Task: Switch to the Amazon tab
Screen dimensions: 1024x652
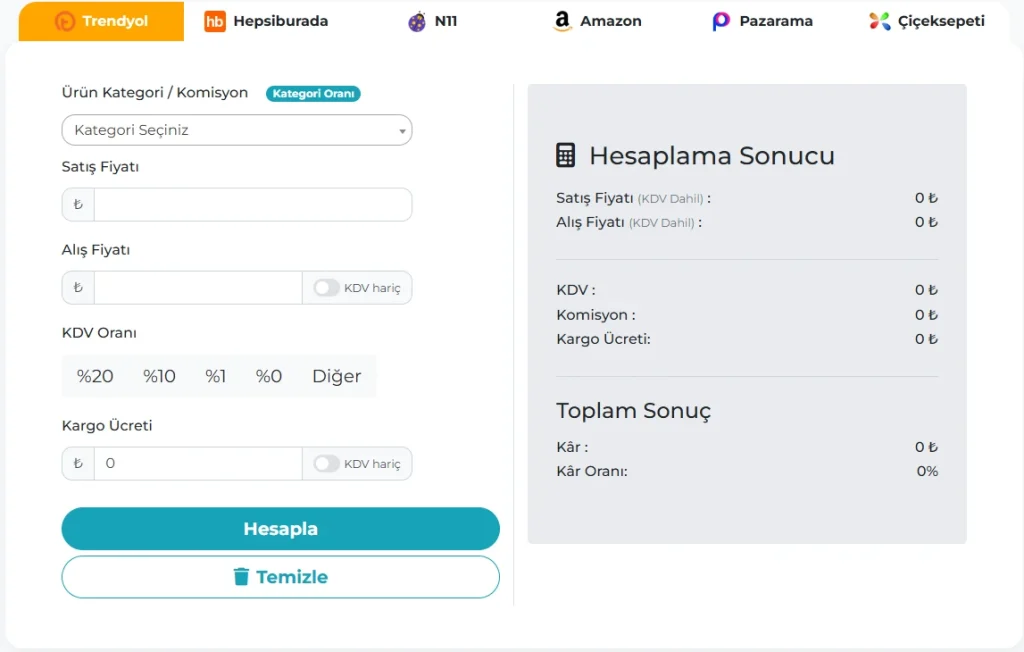Action: click(x=597, y=20)
